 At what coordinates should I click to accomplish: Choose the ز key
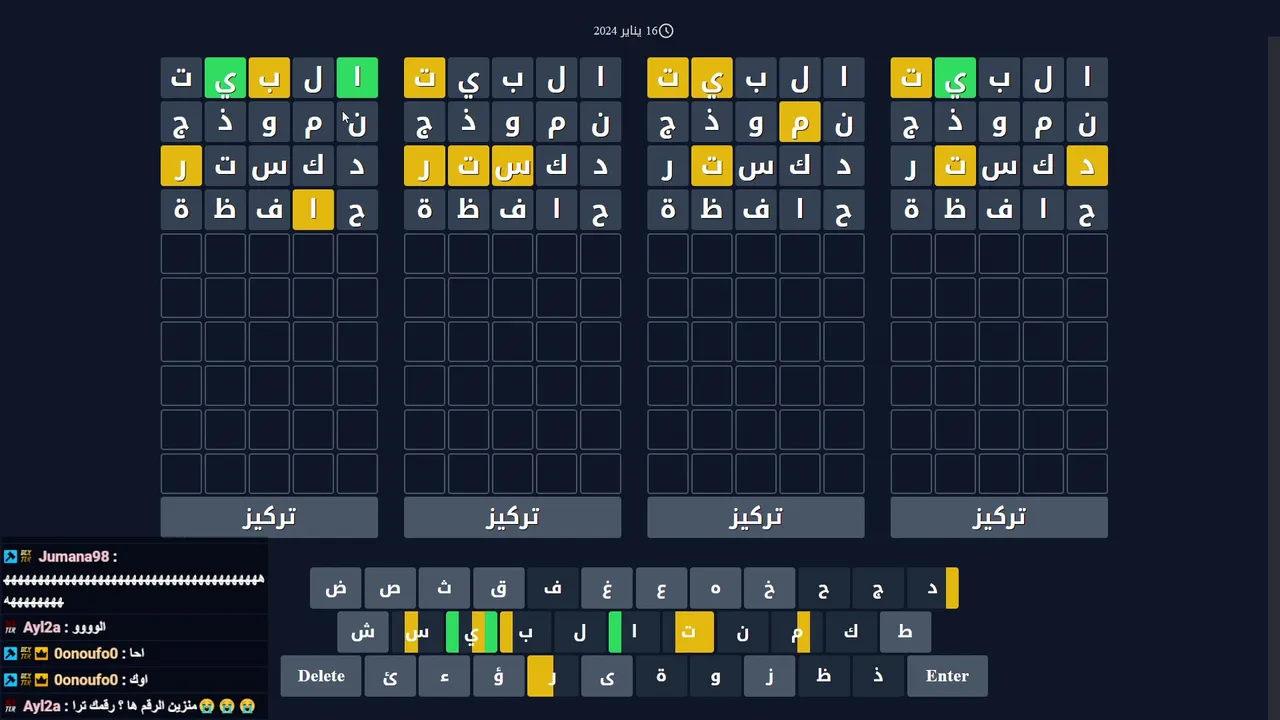769,676
